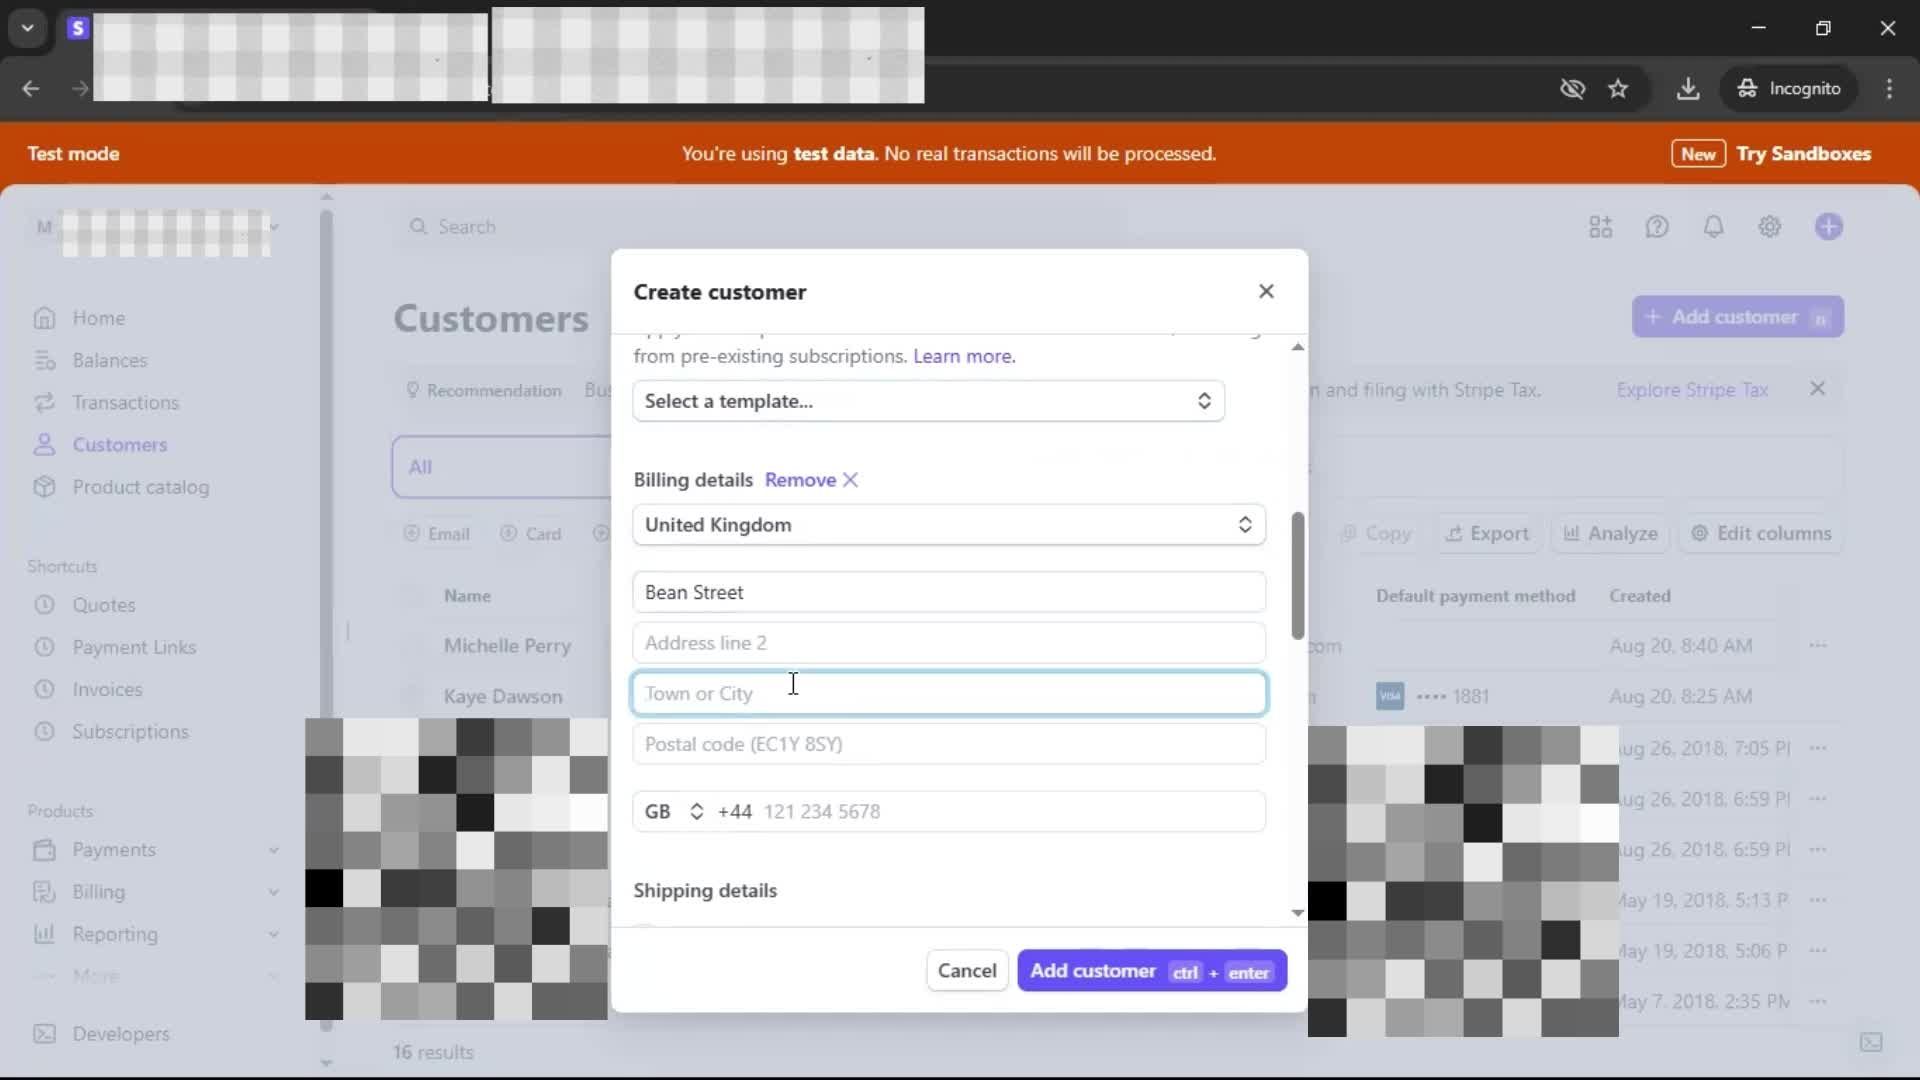Screen dimensions: 1920x1080
Task: Open the Learn more link
Action: [963, 356]
